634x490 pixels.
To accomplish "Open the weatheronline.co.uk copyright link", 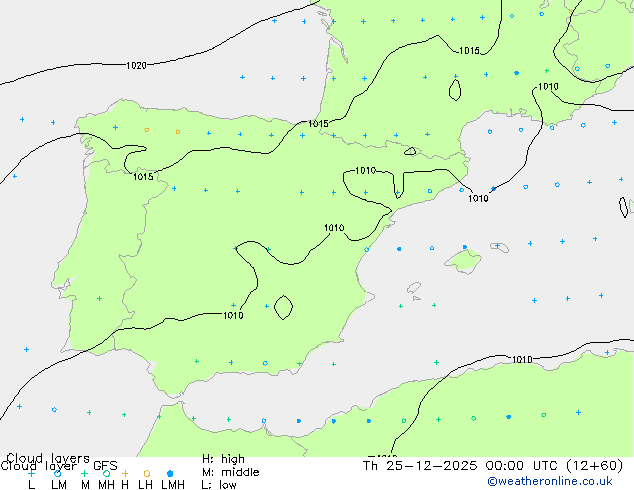I will click(550, 481).
